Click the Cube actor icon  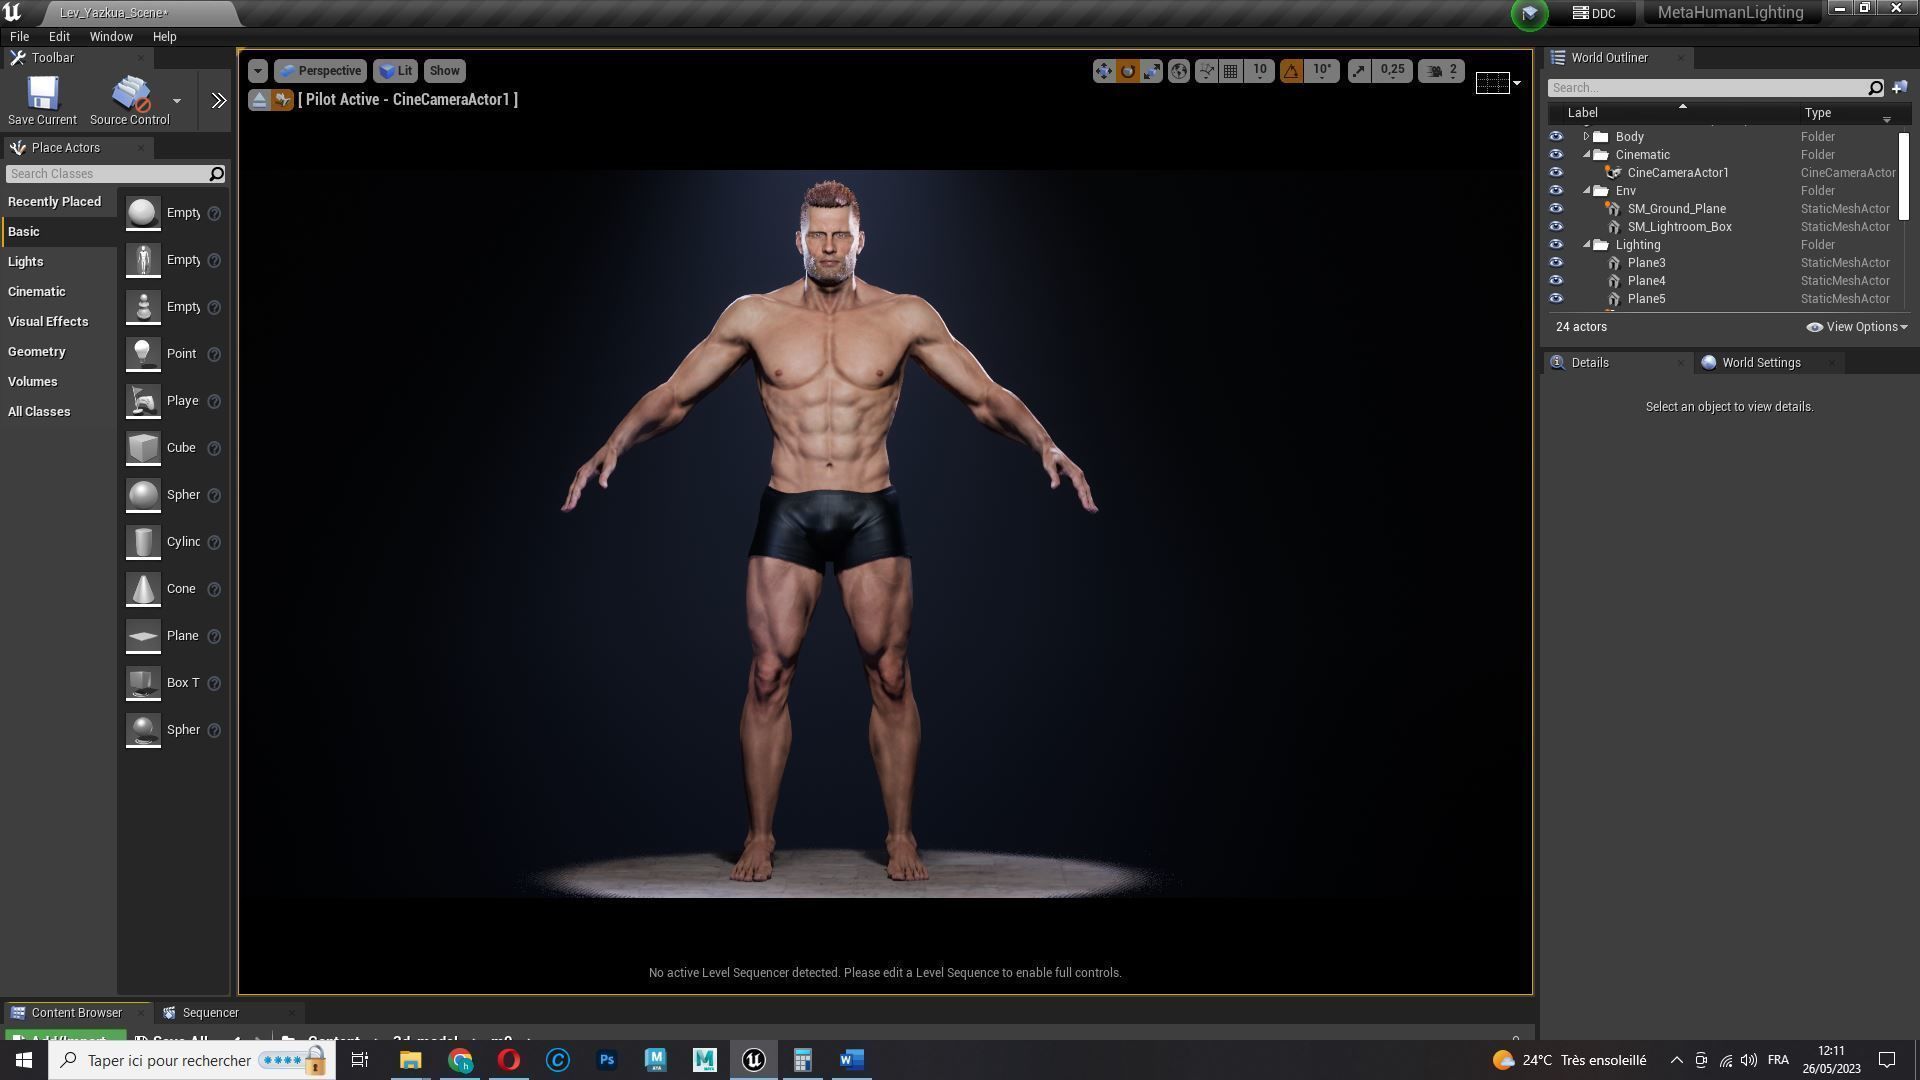(x=143, y=448)
